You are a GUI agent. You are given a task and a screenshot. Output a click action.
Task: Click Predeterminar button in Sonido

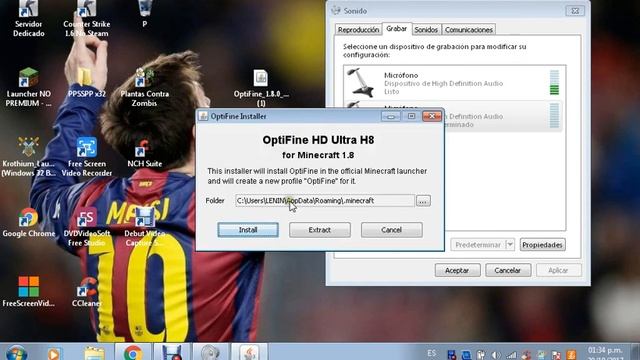tap(478, 245)
